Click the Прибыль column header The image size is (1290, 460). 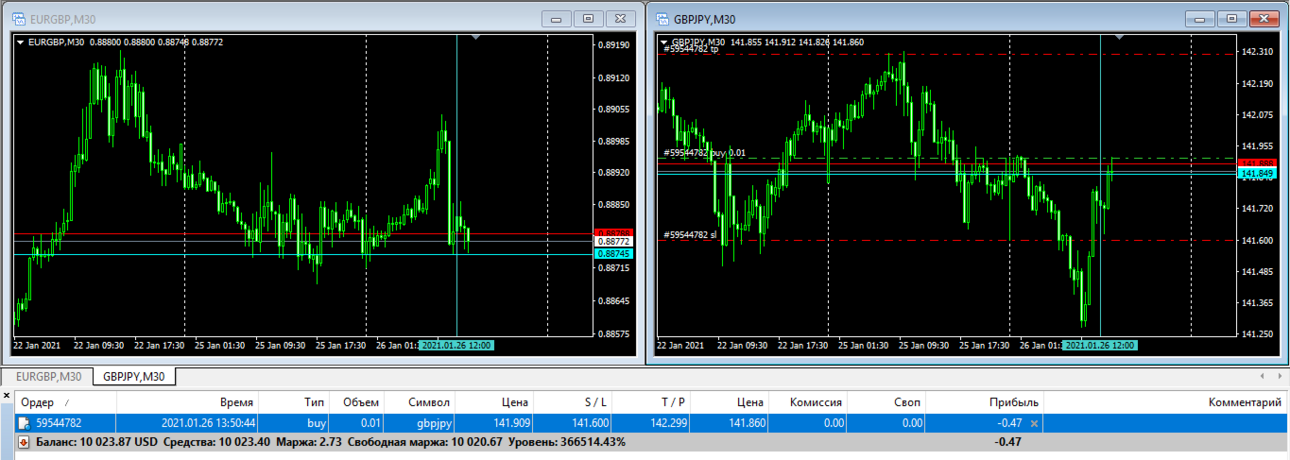click(x=985, y=402)
